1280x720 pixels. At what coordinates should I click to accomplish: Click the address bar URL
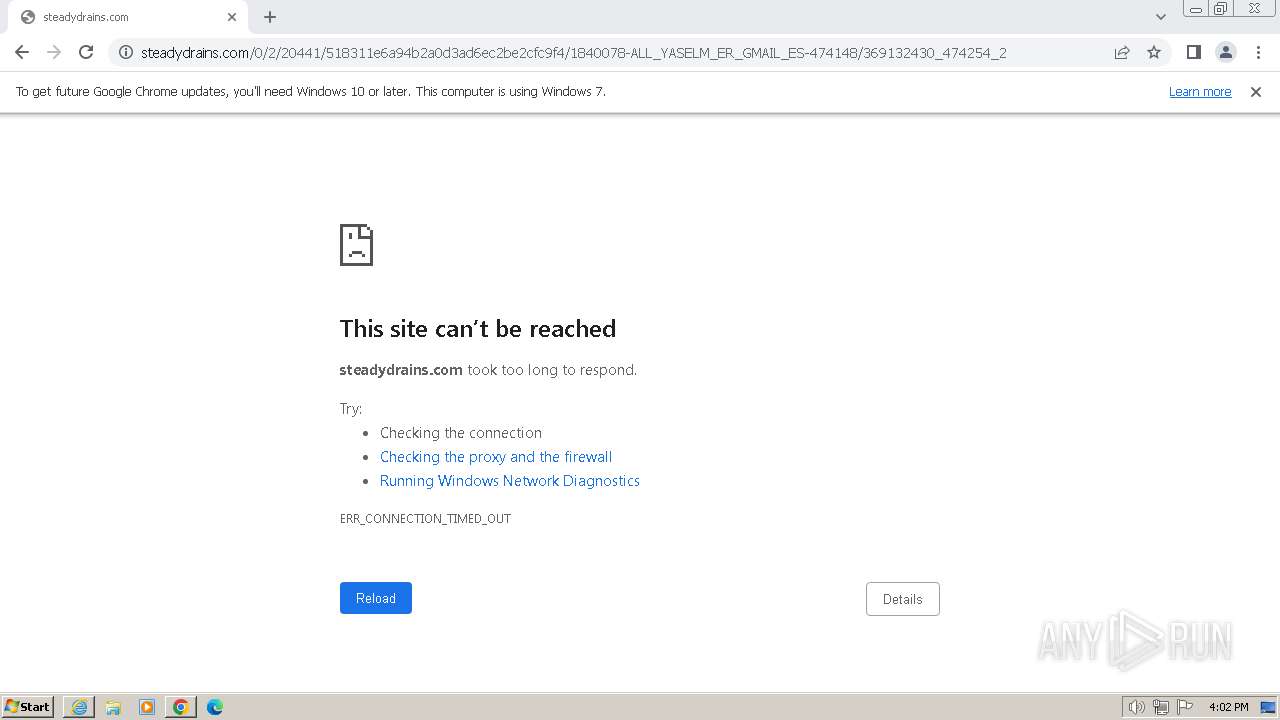(x=573, y=52)
